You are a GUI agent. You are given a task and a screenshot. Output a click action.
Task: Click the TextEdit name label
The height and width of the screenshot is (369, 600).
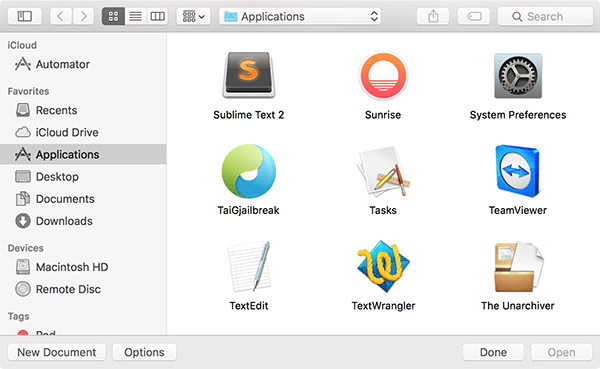click(249, 306)
